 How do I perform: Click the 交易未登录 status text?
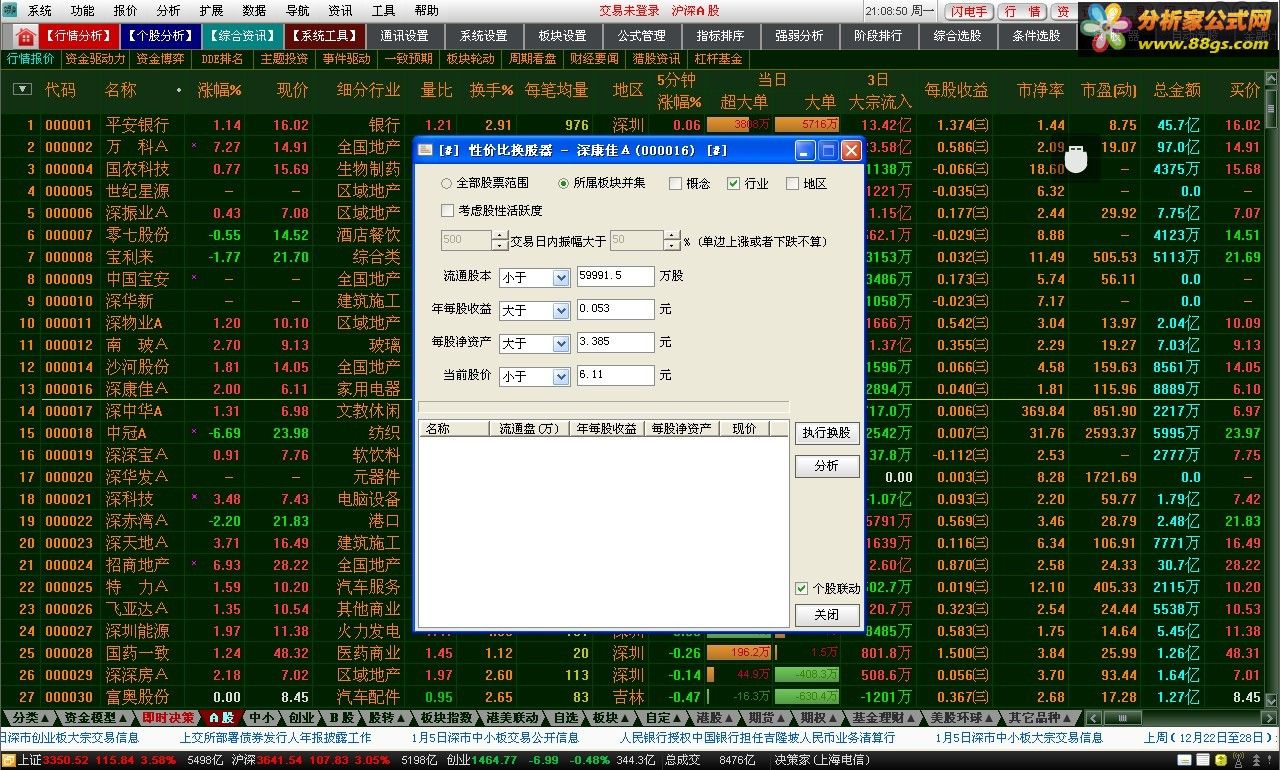coord(630,11)
